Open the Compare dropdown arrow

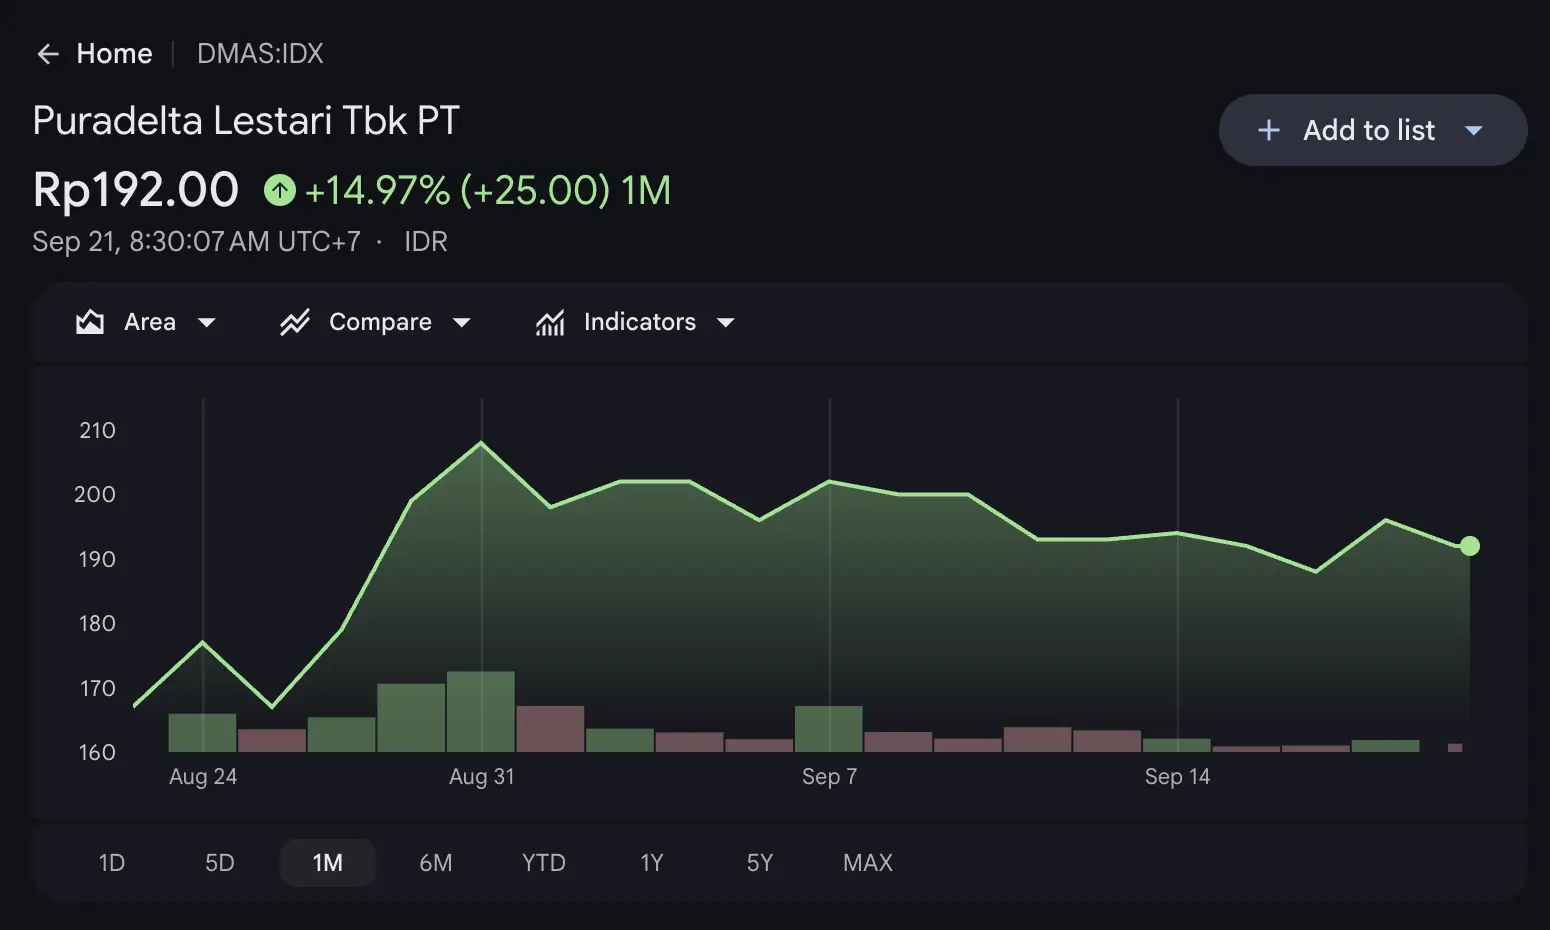[x=461, y=322]
